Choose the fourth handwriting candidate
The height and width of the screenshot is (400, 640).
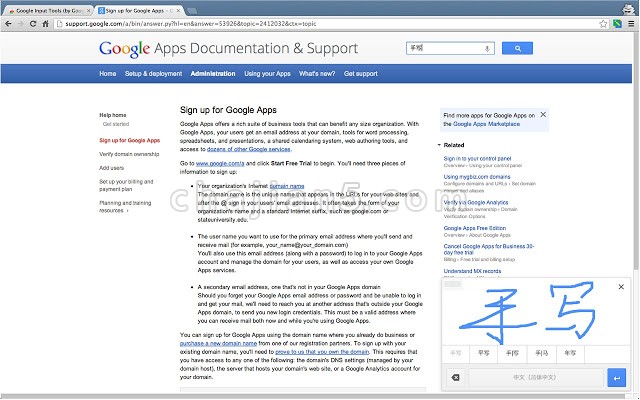[x=542, y=353]
